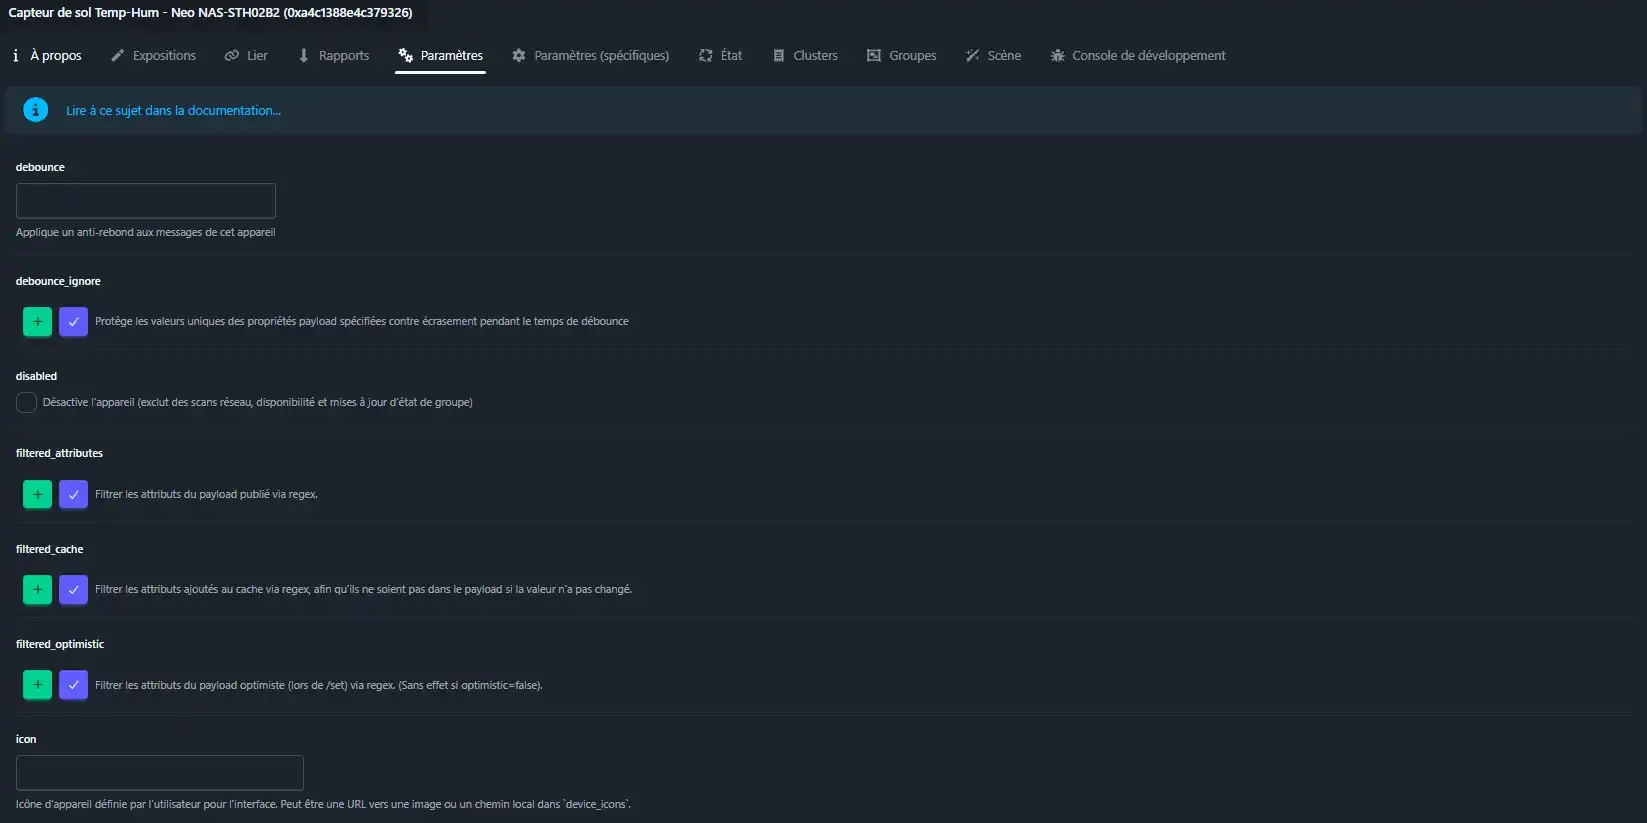Enable the disabled checkbox for device

pos(27,403)
